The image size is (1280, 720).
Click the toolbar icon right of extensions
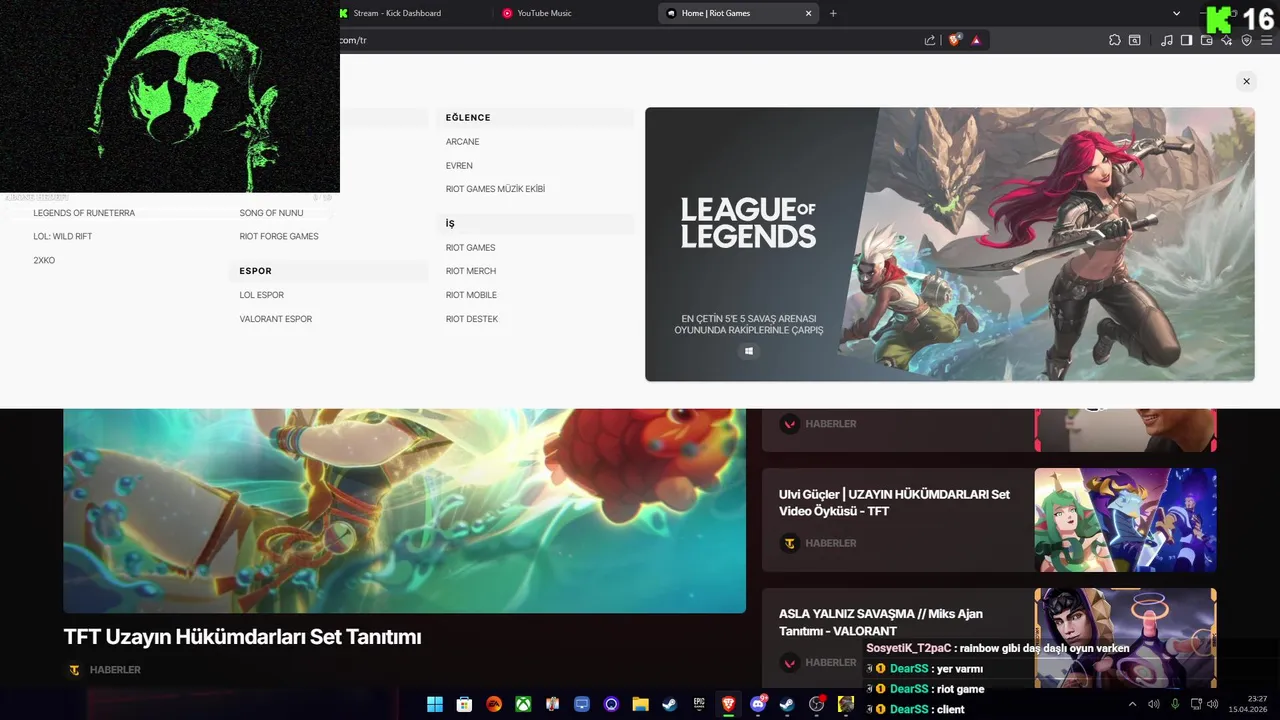point(1135,40)
